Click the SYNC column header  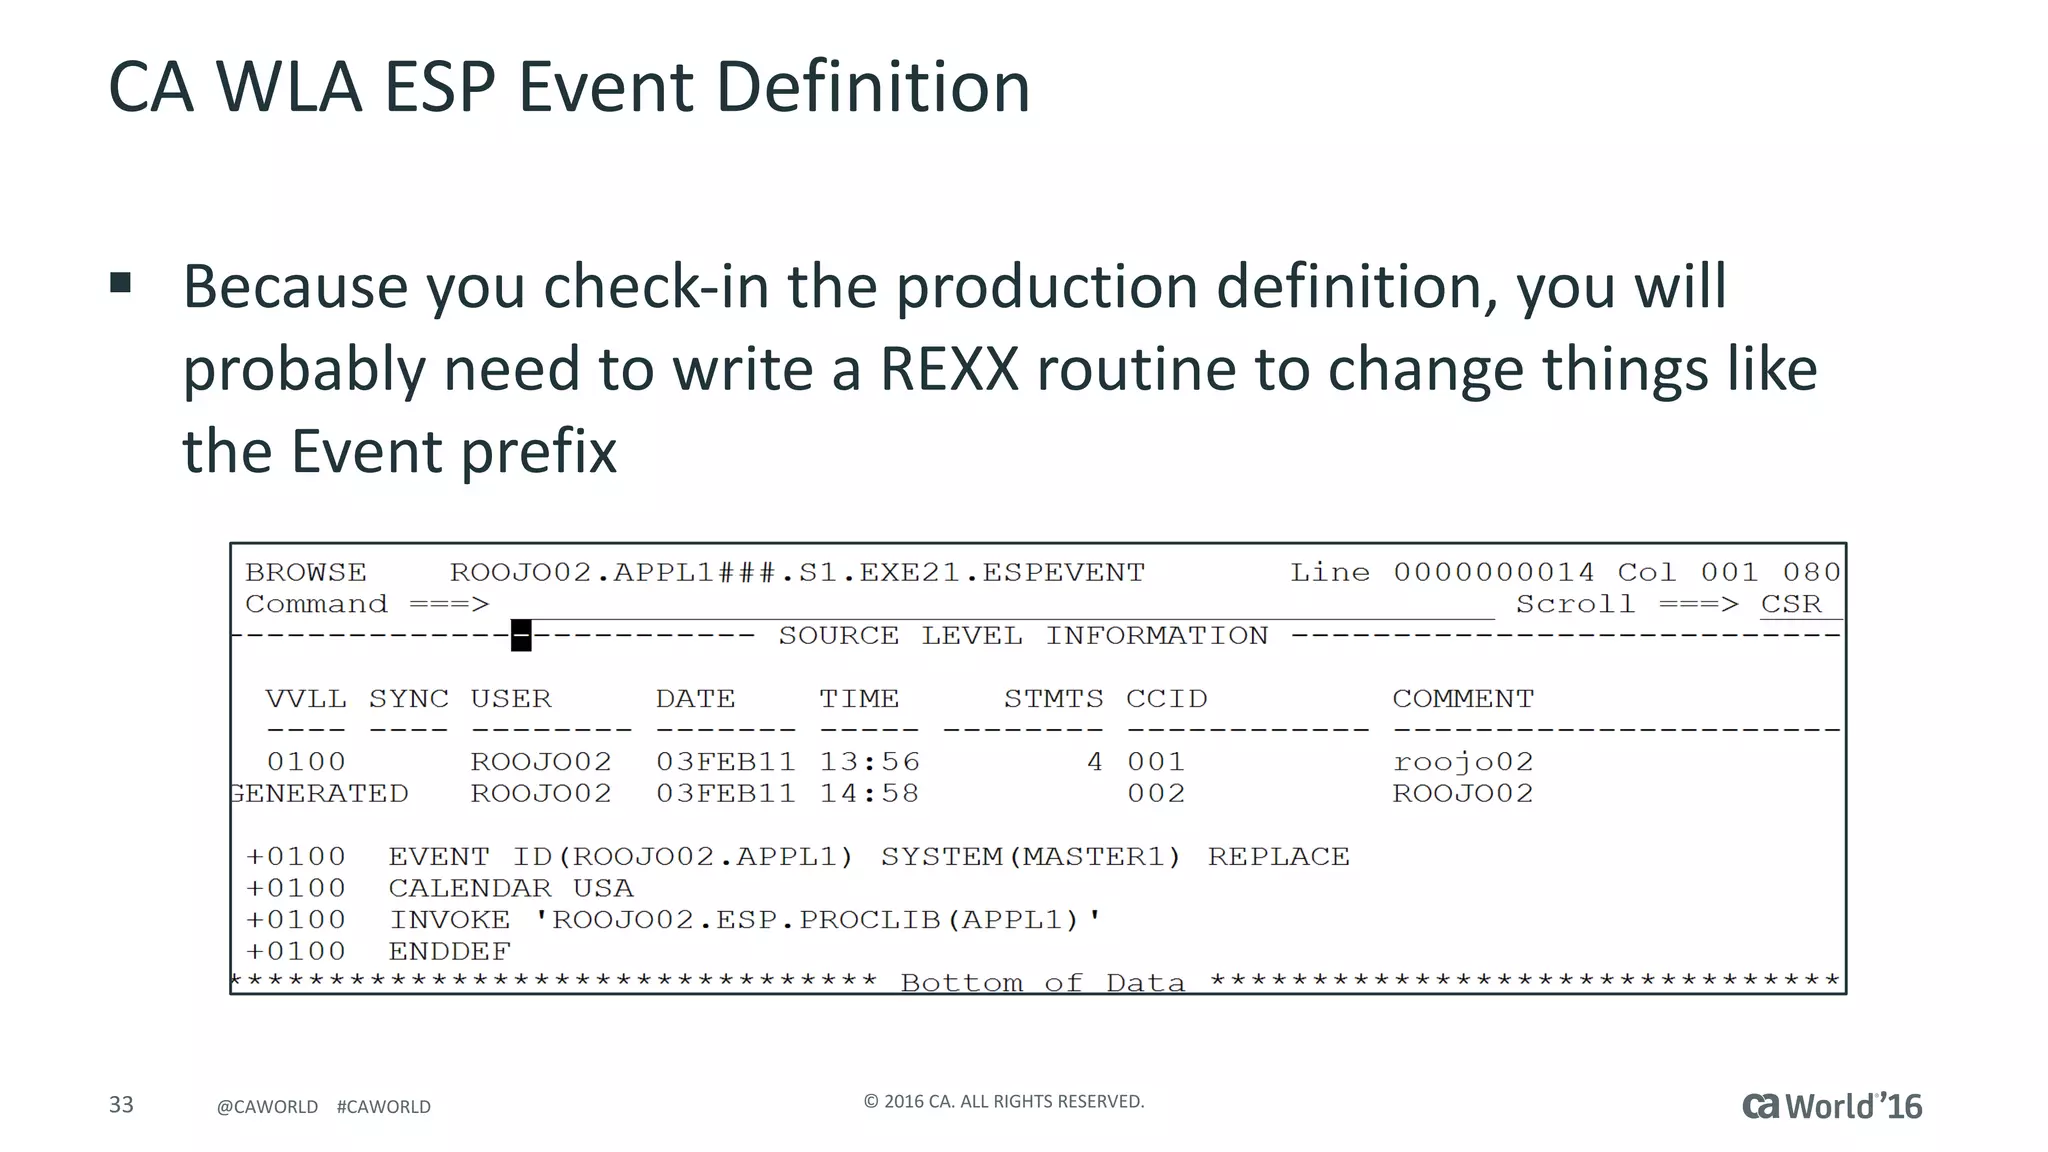(x=409, y=699)
